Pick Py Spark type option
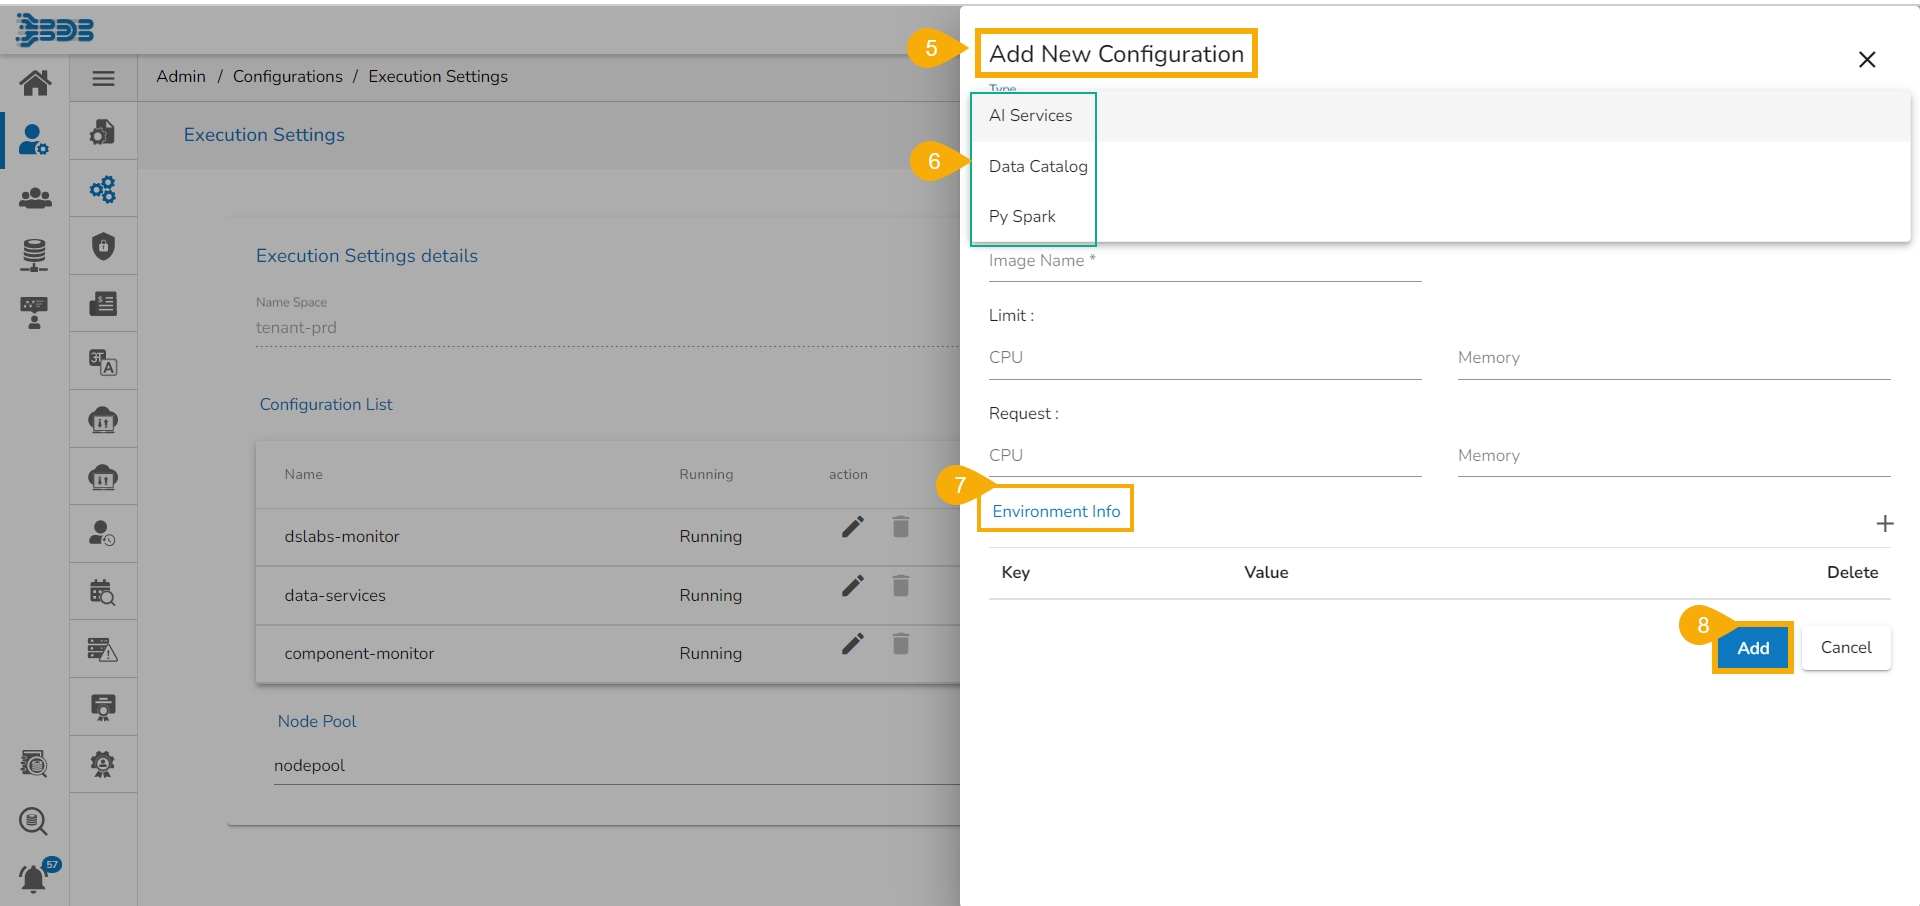 coord(1440,216)
